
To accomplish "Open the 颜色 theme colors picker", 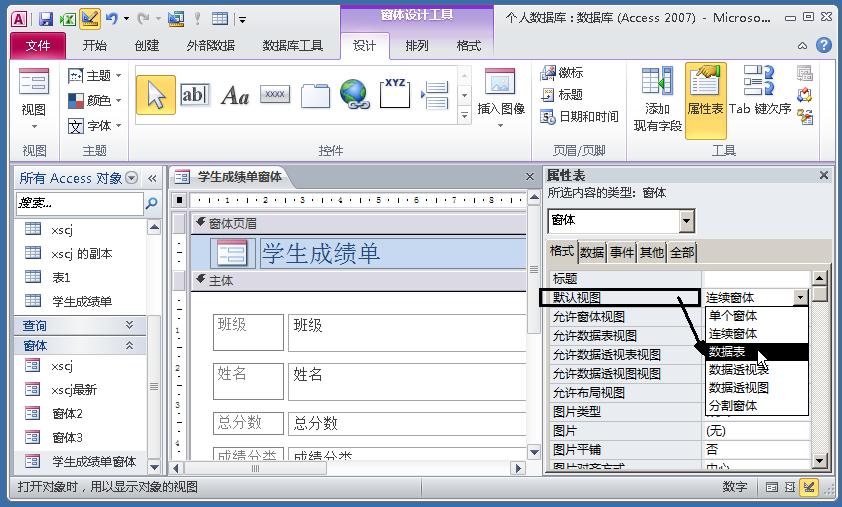I will point(96,101).
